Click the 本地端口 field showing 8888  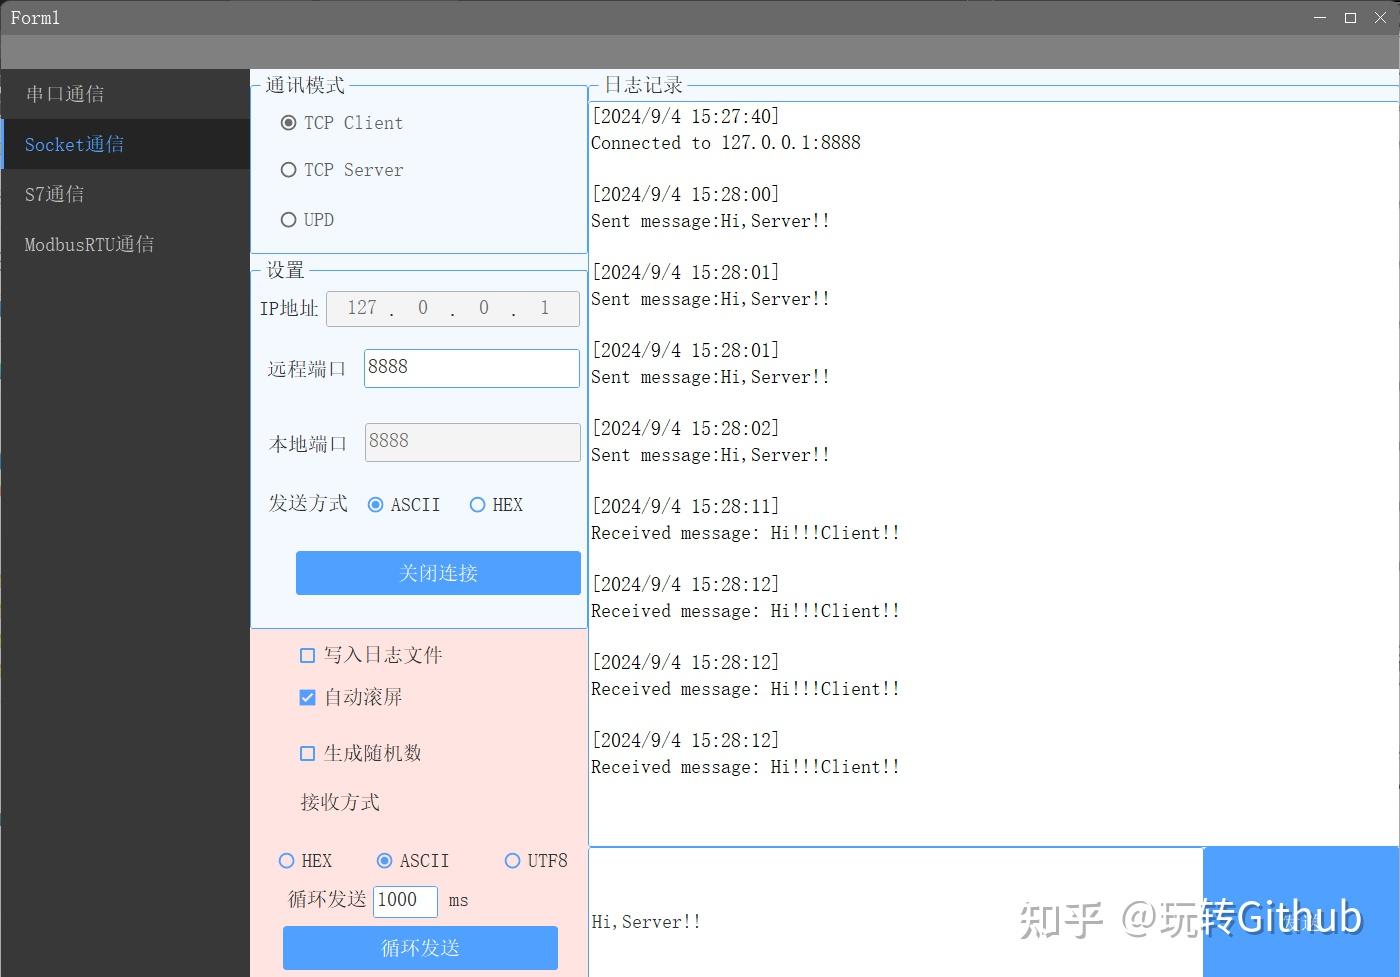[x=472, y=442]
